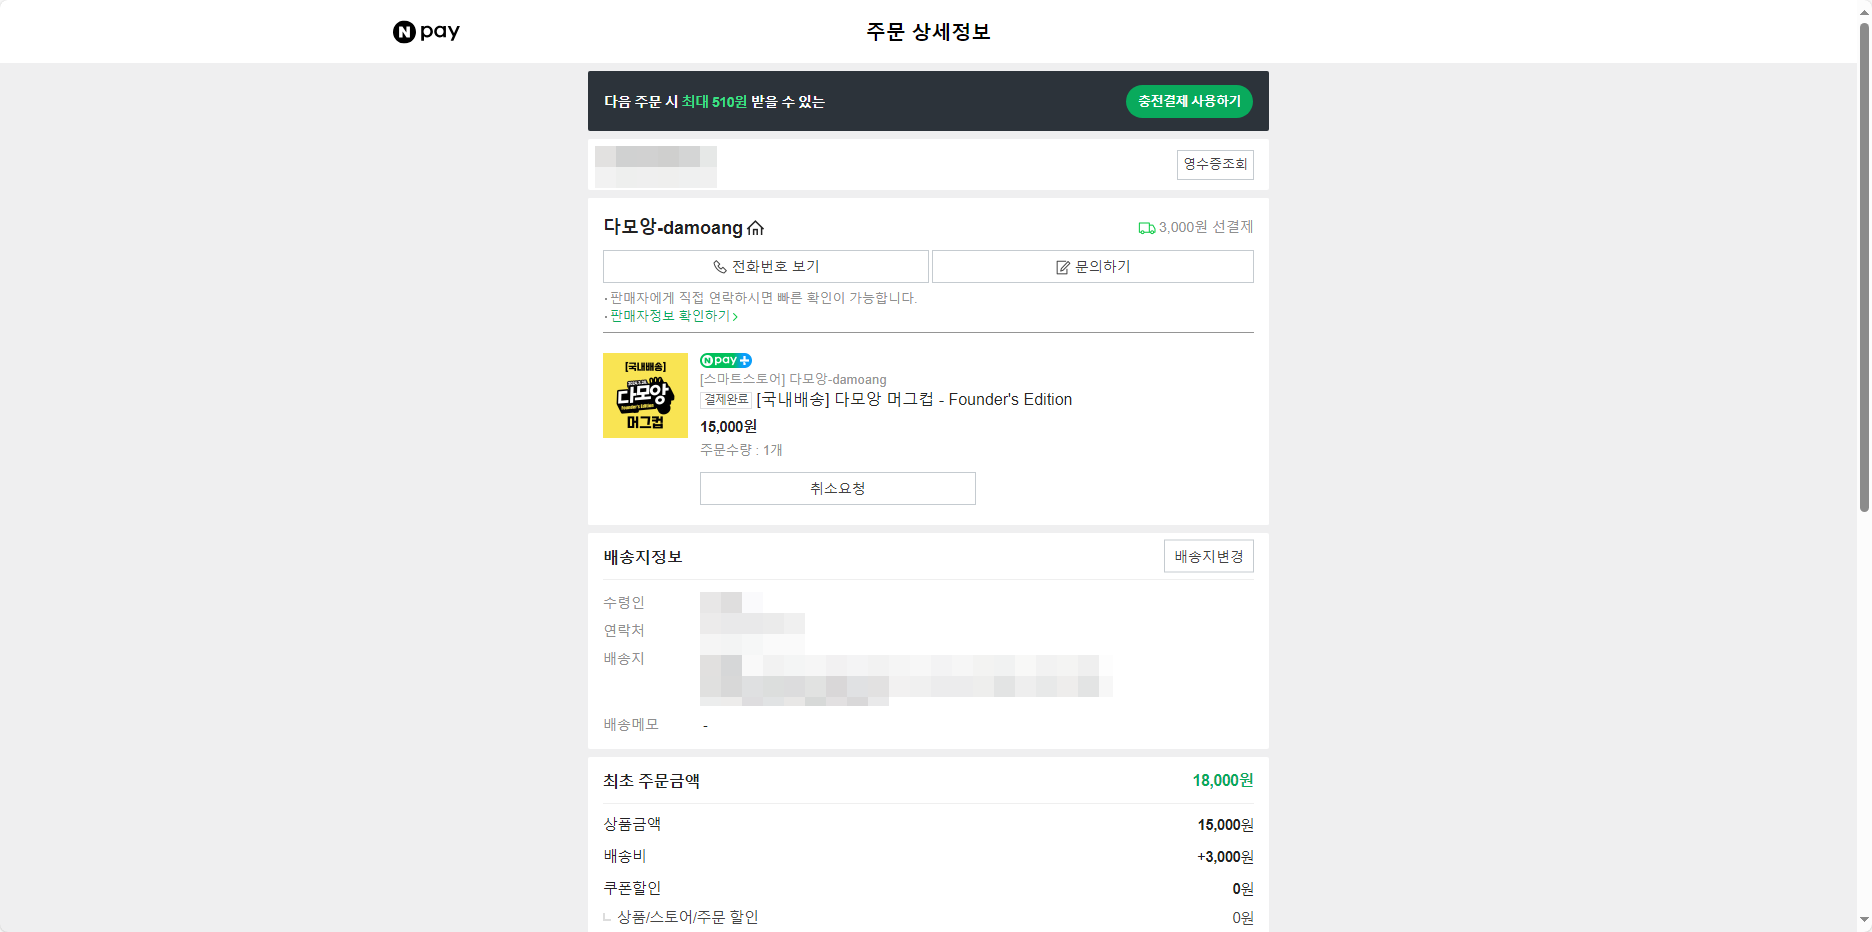Viewport: 1872px width, 932px height.
Task: Click pencil icon in 문의하기
Action: click(1063, 267)
